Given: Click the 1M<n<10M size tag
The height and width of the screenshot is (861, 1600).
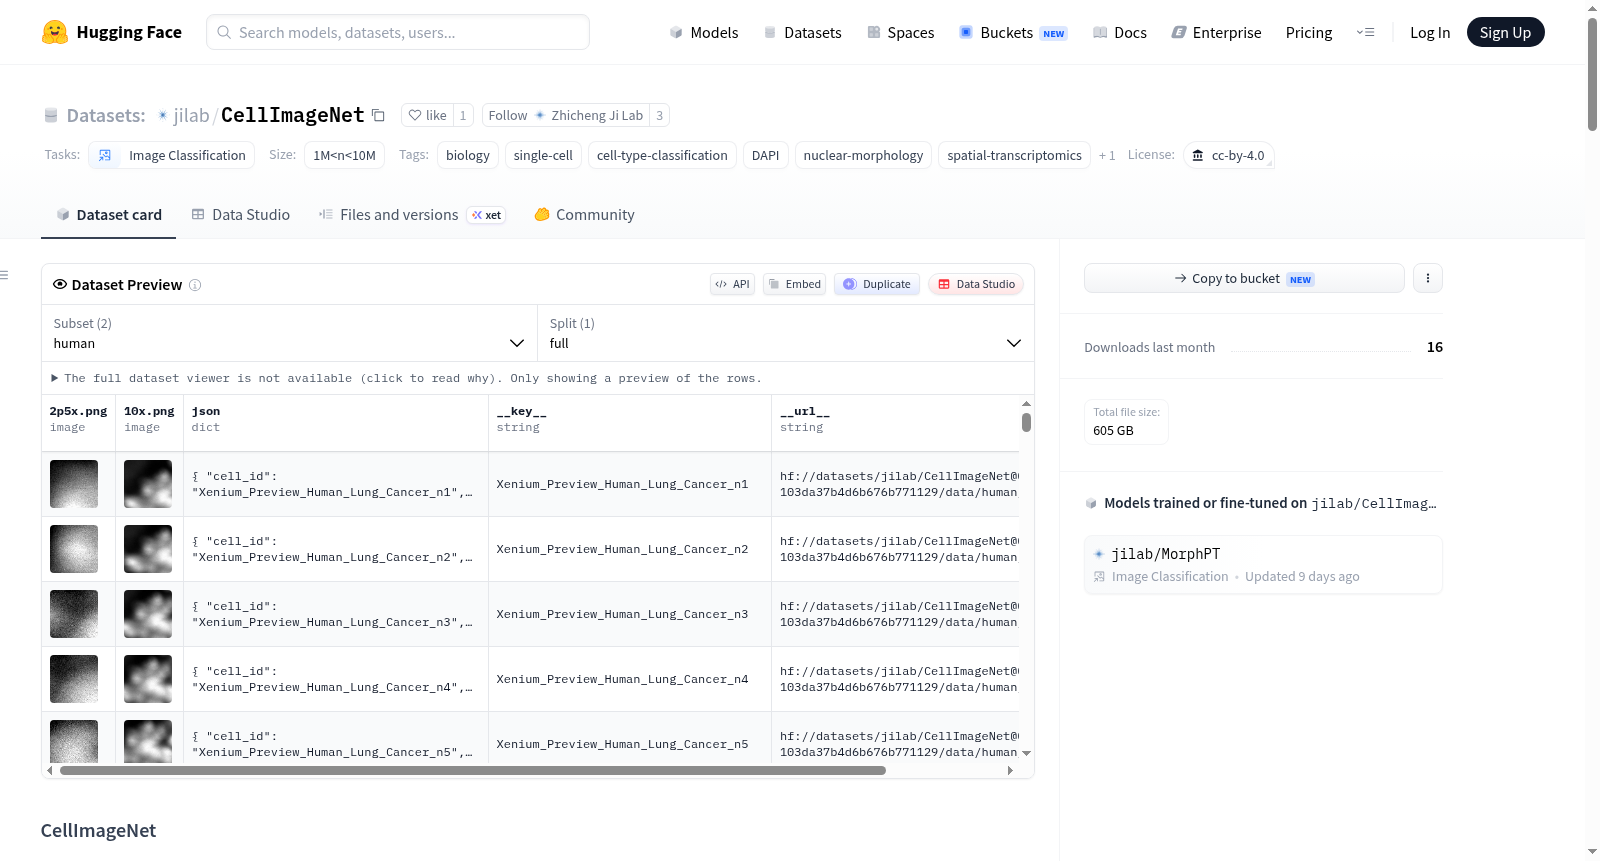Looking at the screenshot, I should pos(344,155).
